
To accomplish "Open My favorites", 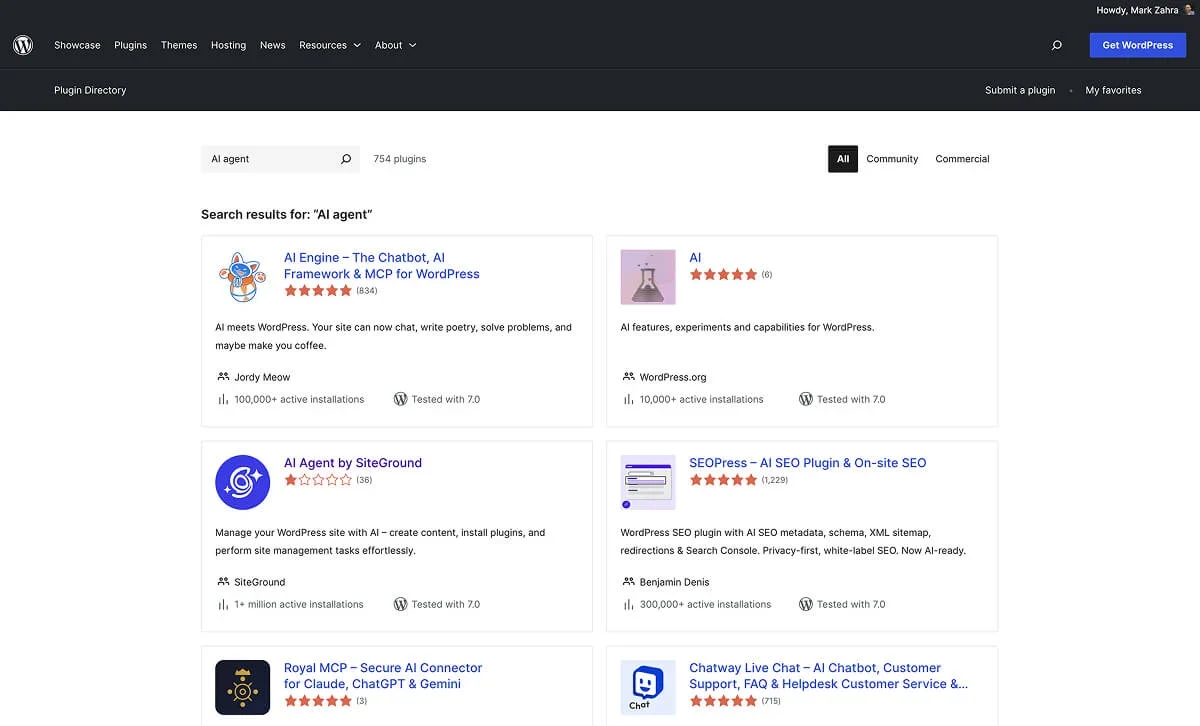I will 1113,90.
